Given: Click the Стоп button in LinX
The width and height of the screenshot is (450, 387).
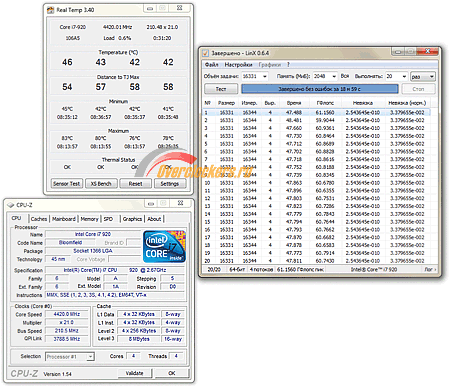Looking at the screenshot, I should (x=418, y=89).
